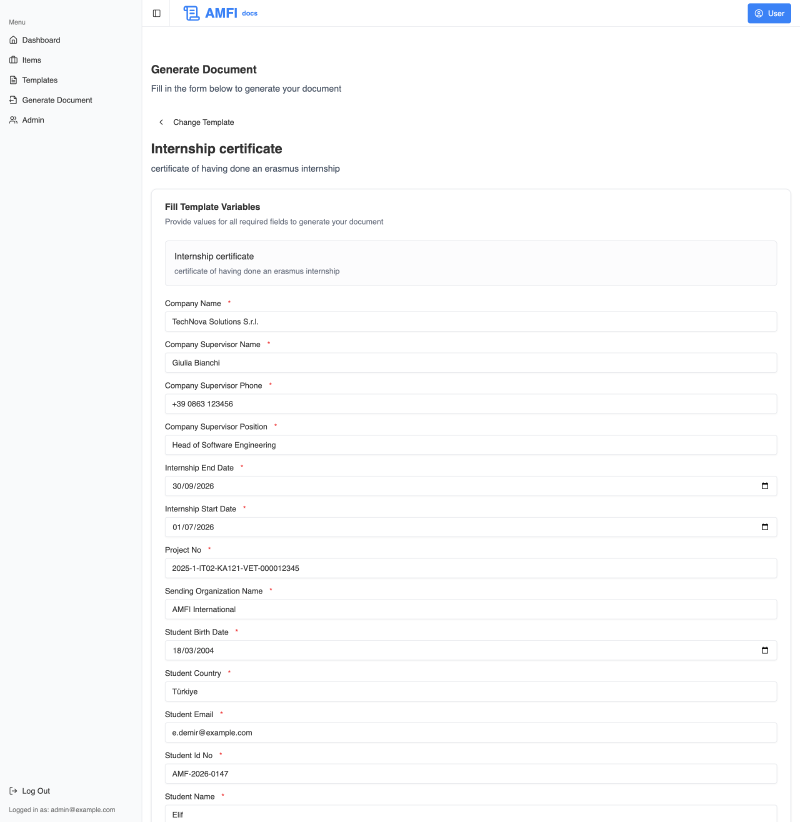The width and height of the screenshot is (800, 822).
Task: Click the Company Name field
Action: click(470, 321)
